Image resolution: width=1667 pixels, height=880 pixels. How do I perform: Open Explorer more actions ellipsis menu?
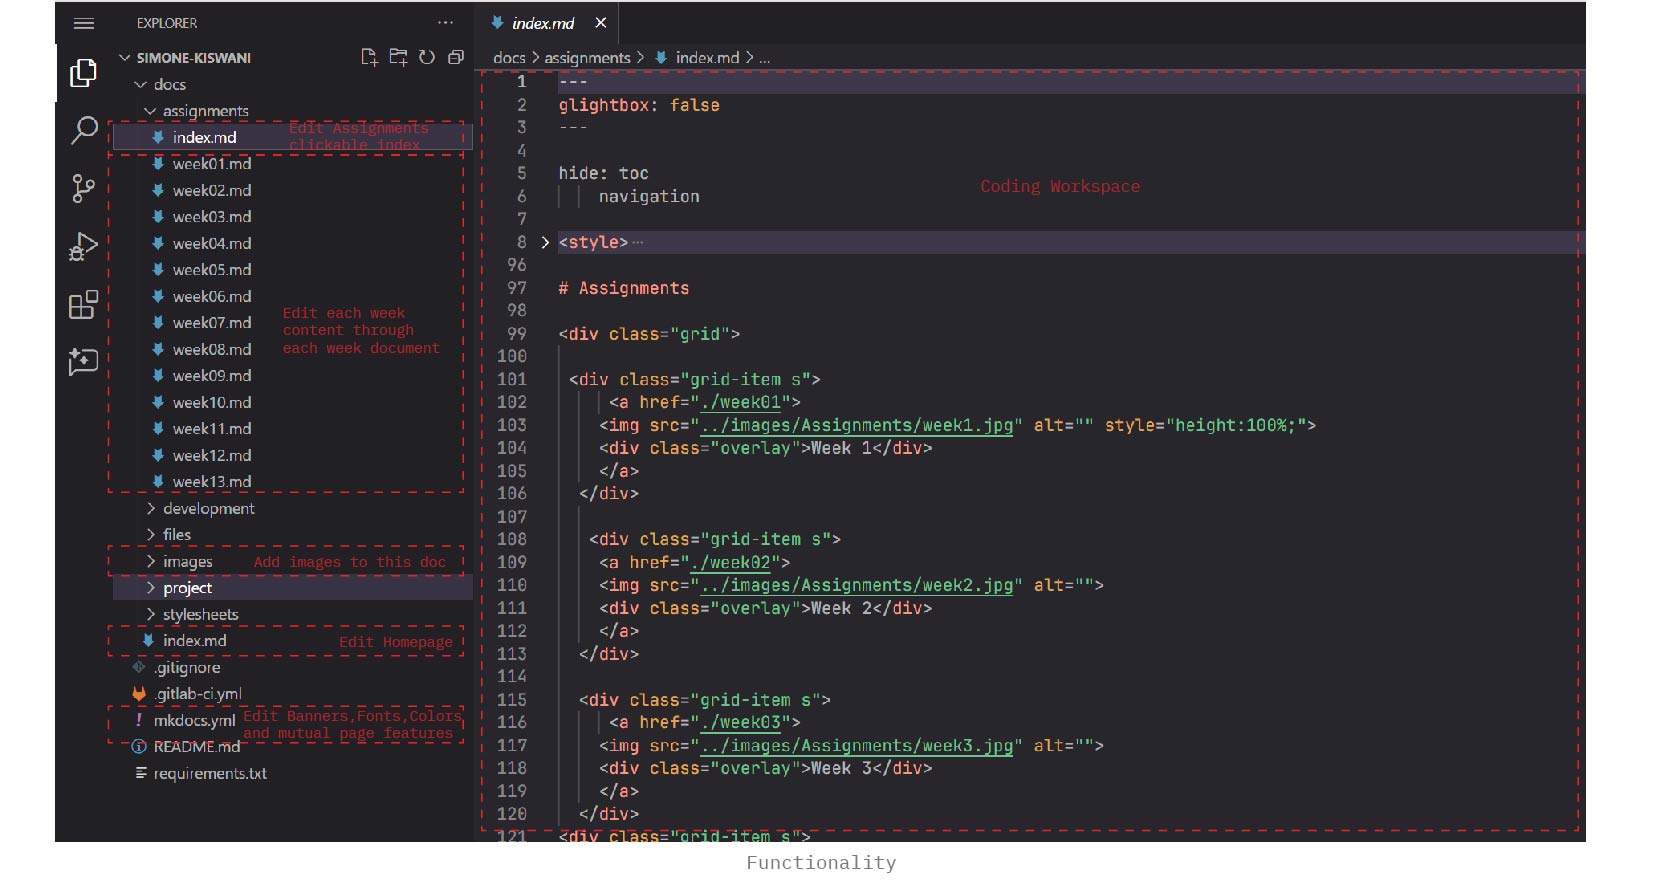coord(445,23)
